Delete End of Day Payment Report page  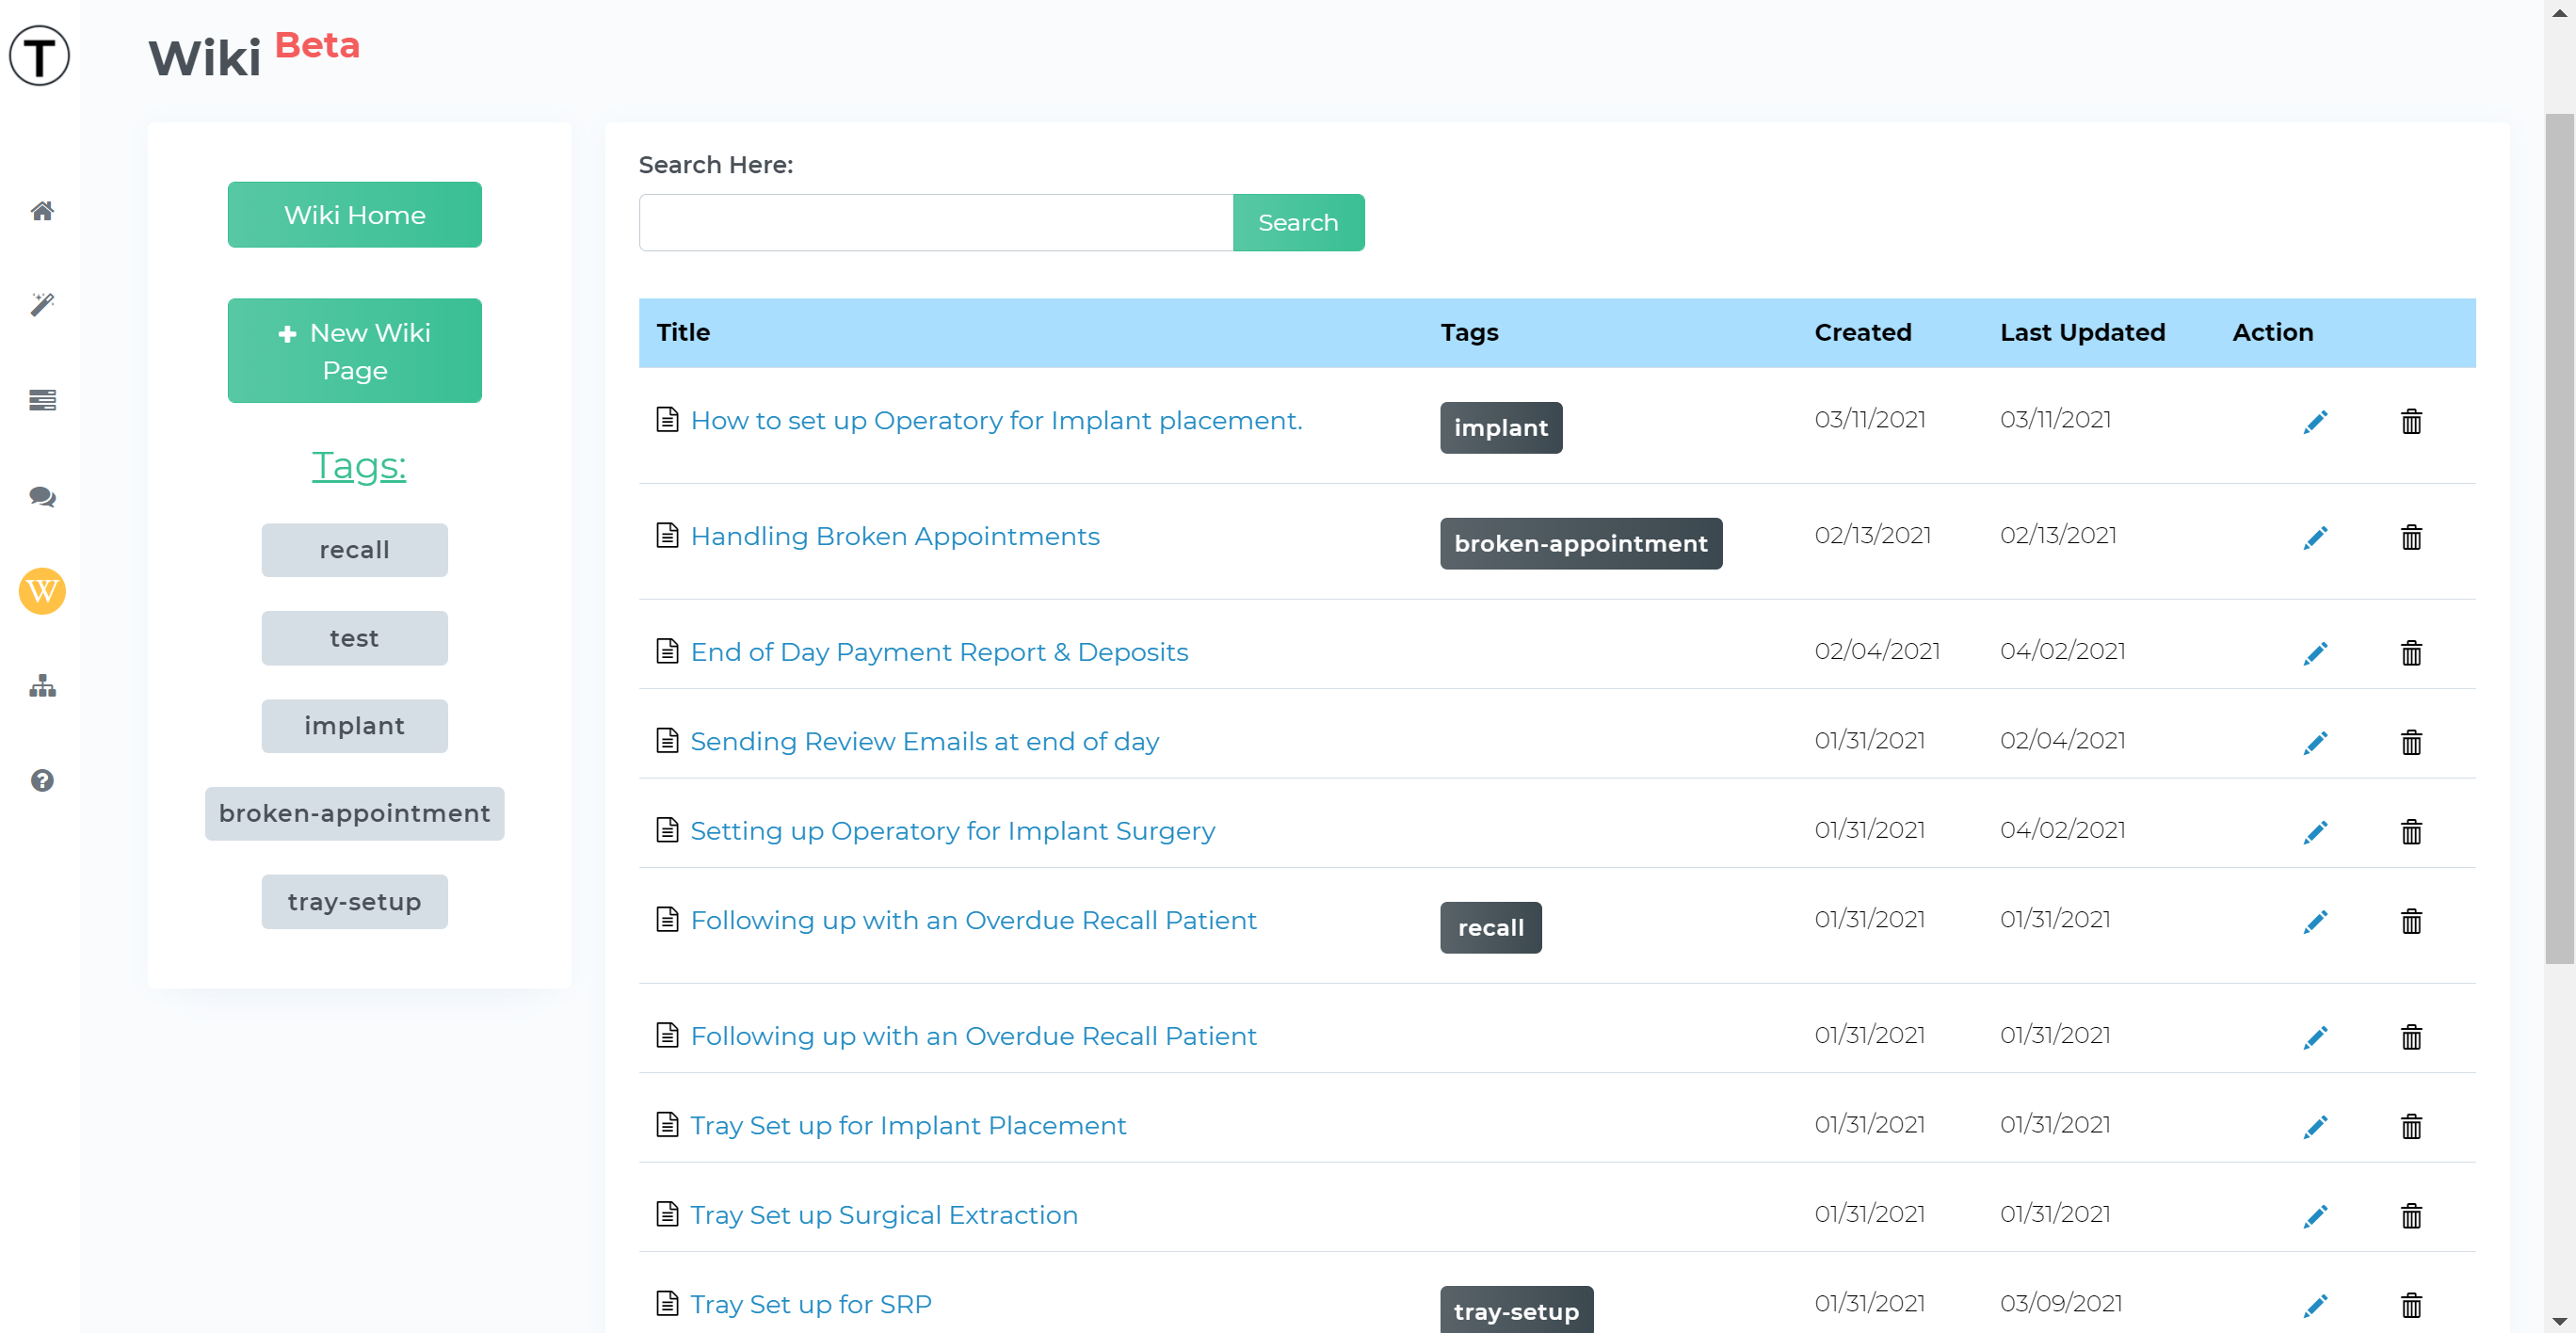[2411, 654]
